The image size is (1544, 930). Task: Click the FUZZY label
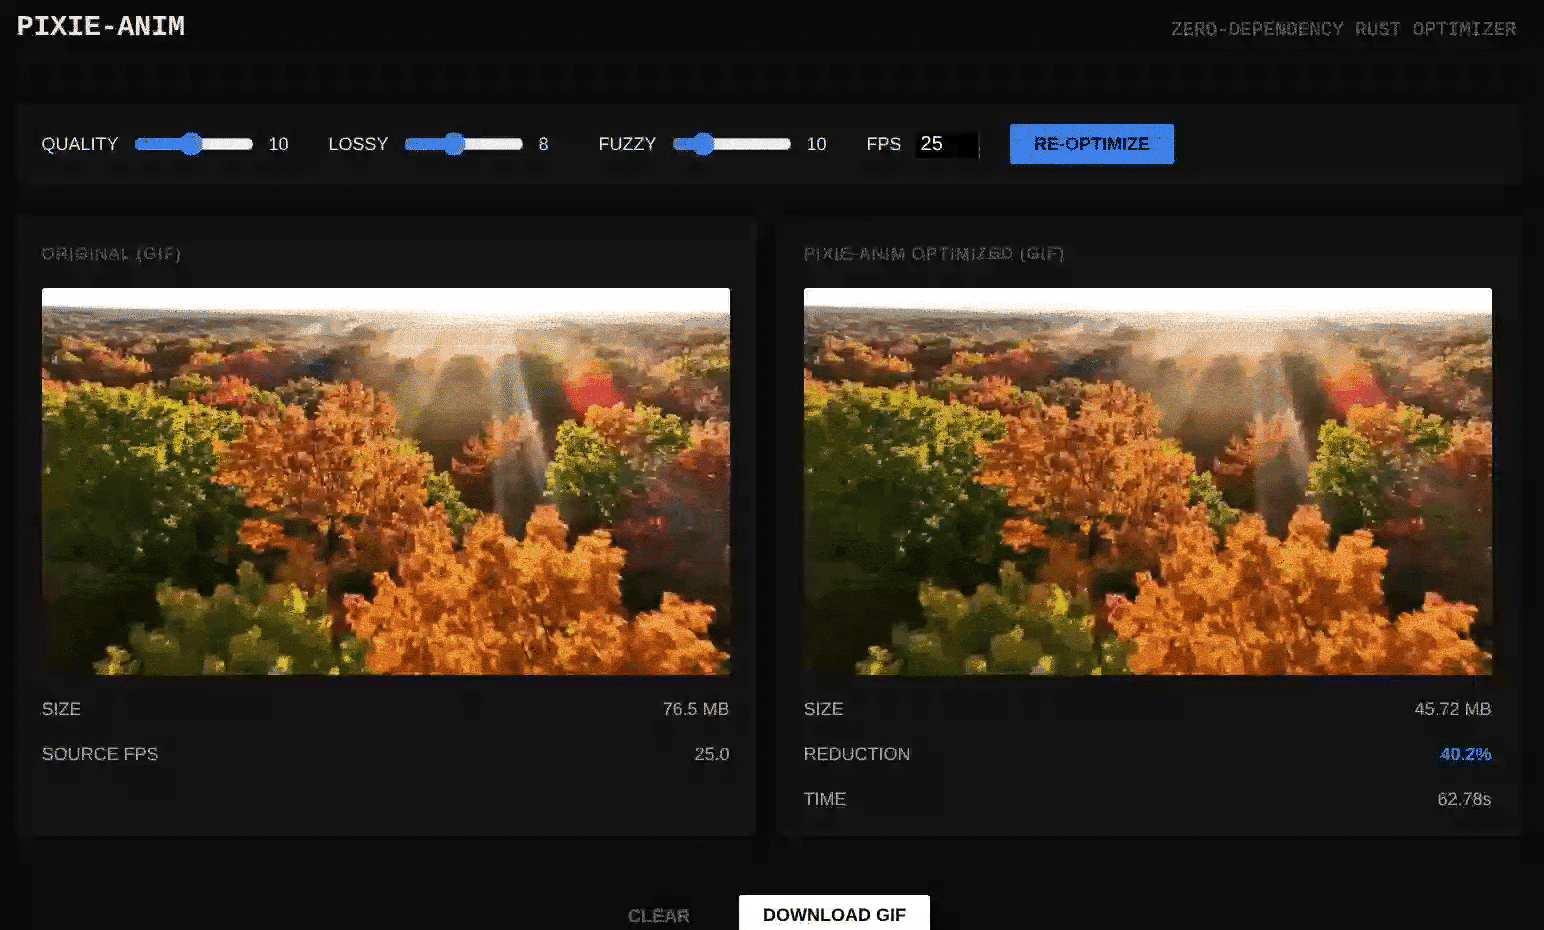(x=627, y=144)
